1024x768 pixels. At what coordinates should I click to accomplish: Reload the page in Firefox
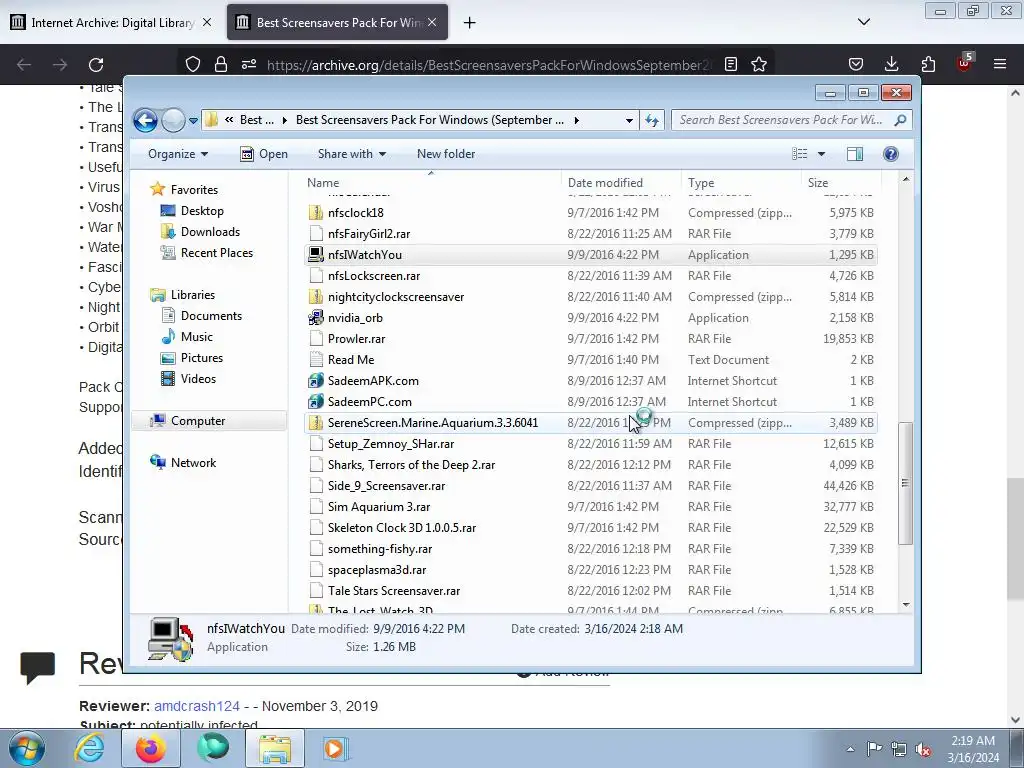coord(96,65)
